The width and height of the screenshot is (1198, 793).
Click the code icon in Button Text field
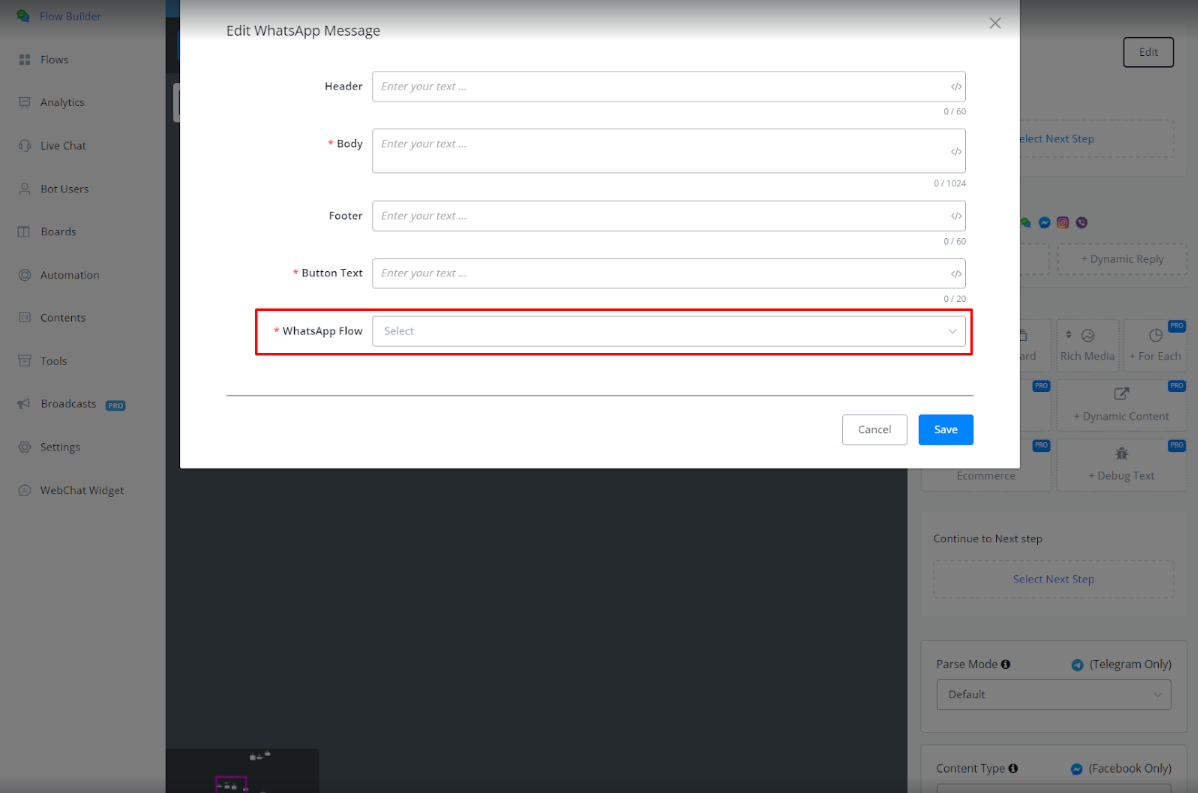956,274
